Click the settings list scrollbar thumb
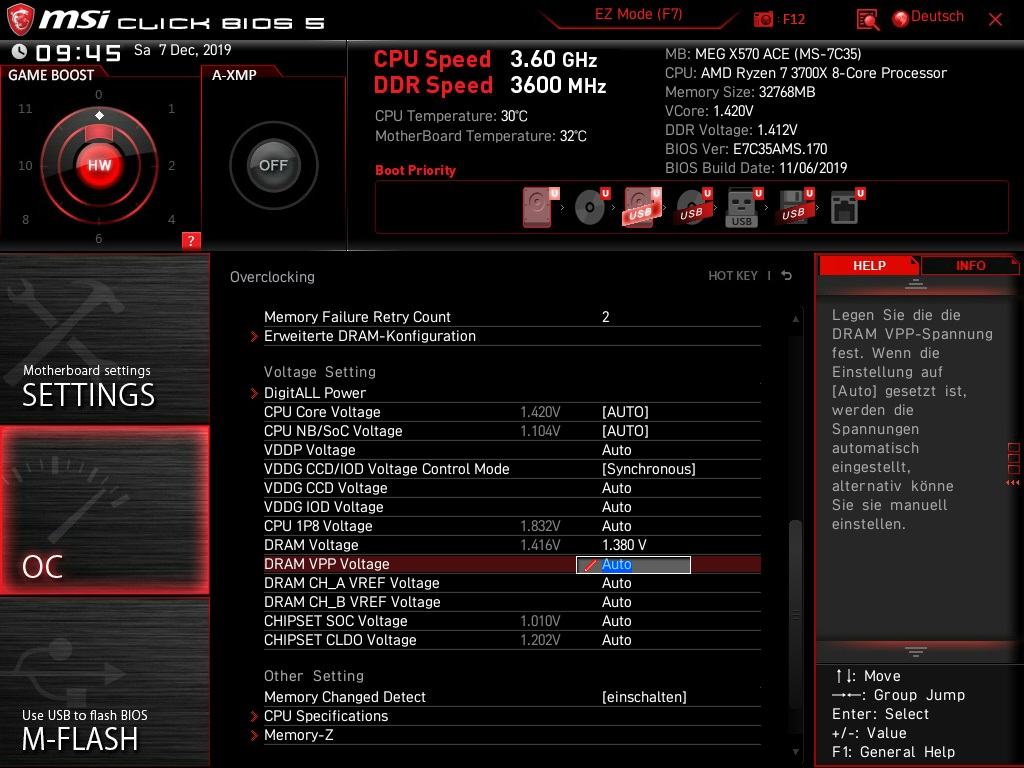Image resolution: width=1024 pixels, height=768 pixels. 795,614
